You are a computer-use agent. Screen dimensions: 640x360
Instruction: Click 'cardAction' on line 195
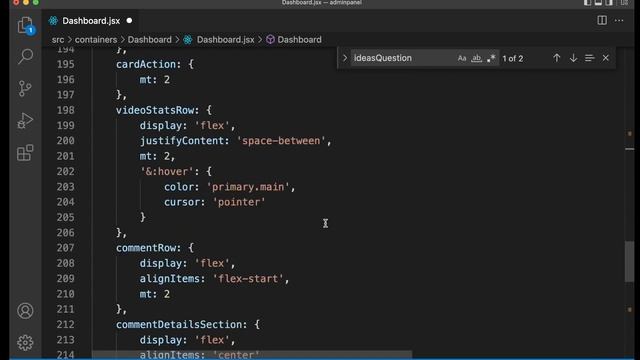[146, 64]
